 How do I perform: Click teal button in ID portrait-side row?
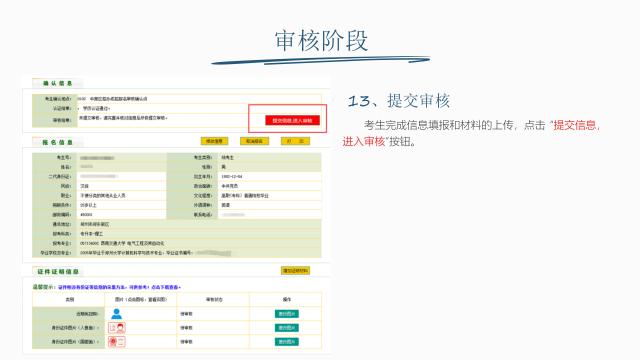click(287, 328)
